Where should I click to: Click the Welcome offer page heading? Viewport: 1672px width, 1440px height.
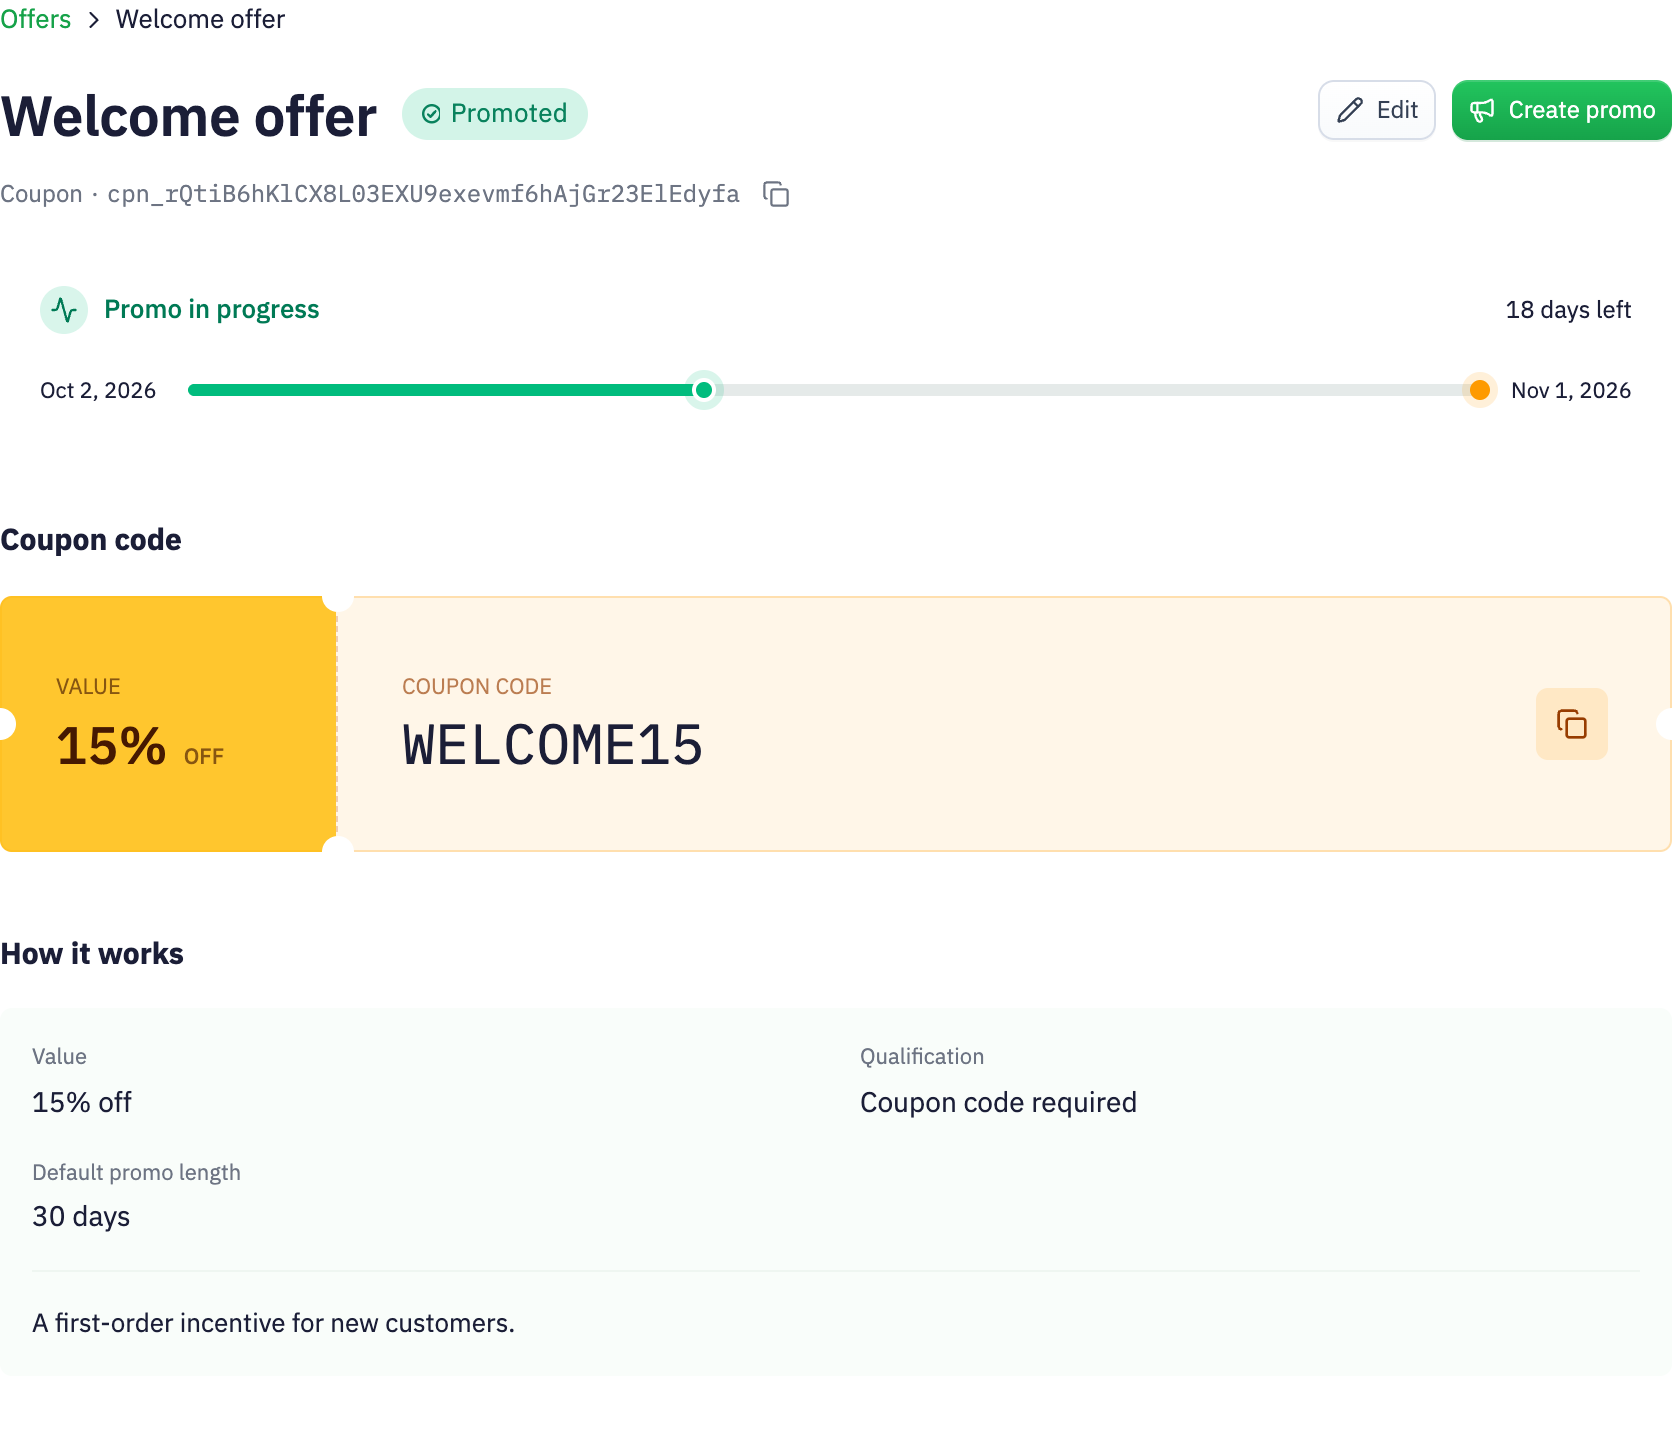coord(189,116)
